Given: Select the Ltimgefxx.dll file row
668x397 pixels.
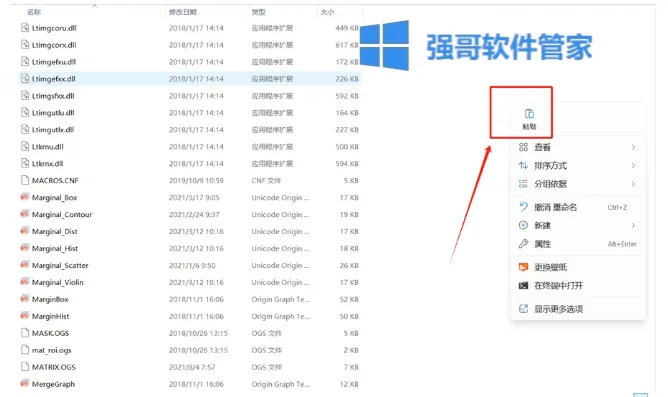Looking at the screenshot, I should pyautogui.click(x=190, y=79).
